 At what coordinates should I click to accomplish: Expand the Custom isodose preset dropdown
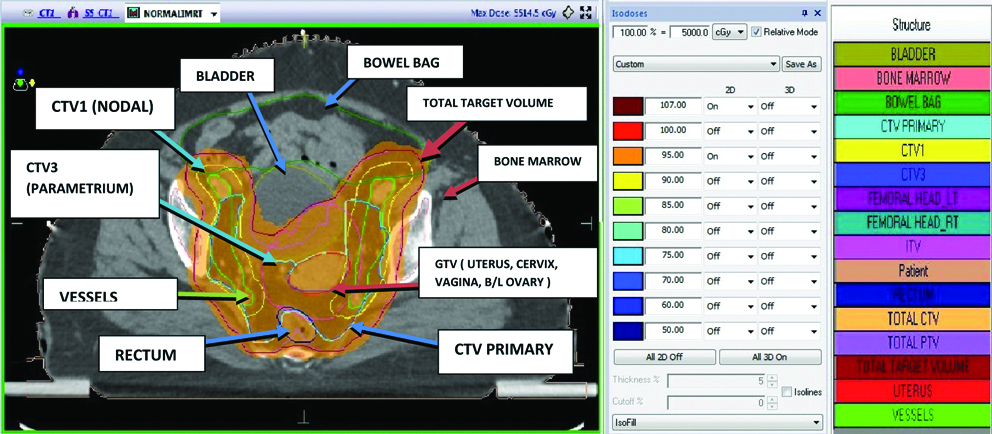[772, 63]
